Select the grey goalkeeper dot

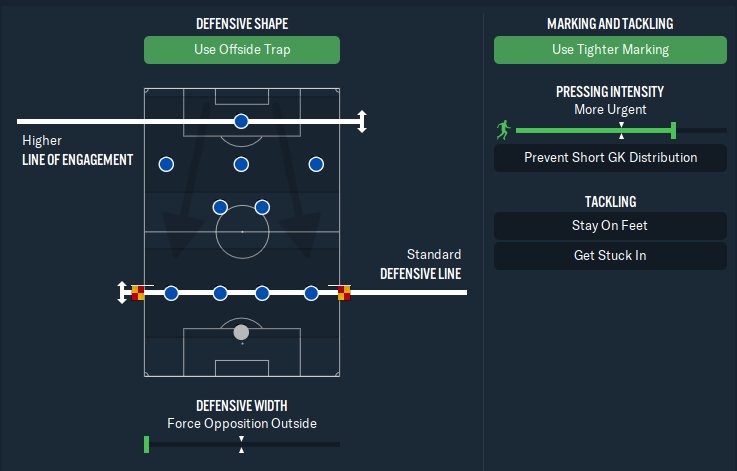(x=241, y=332)
